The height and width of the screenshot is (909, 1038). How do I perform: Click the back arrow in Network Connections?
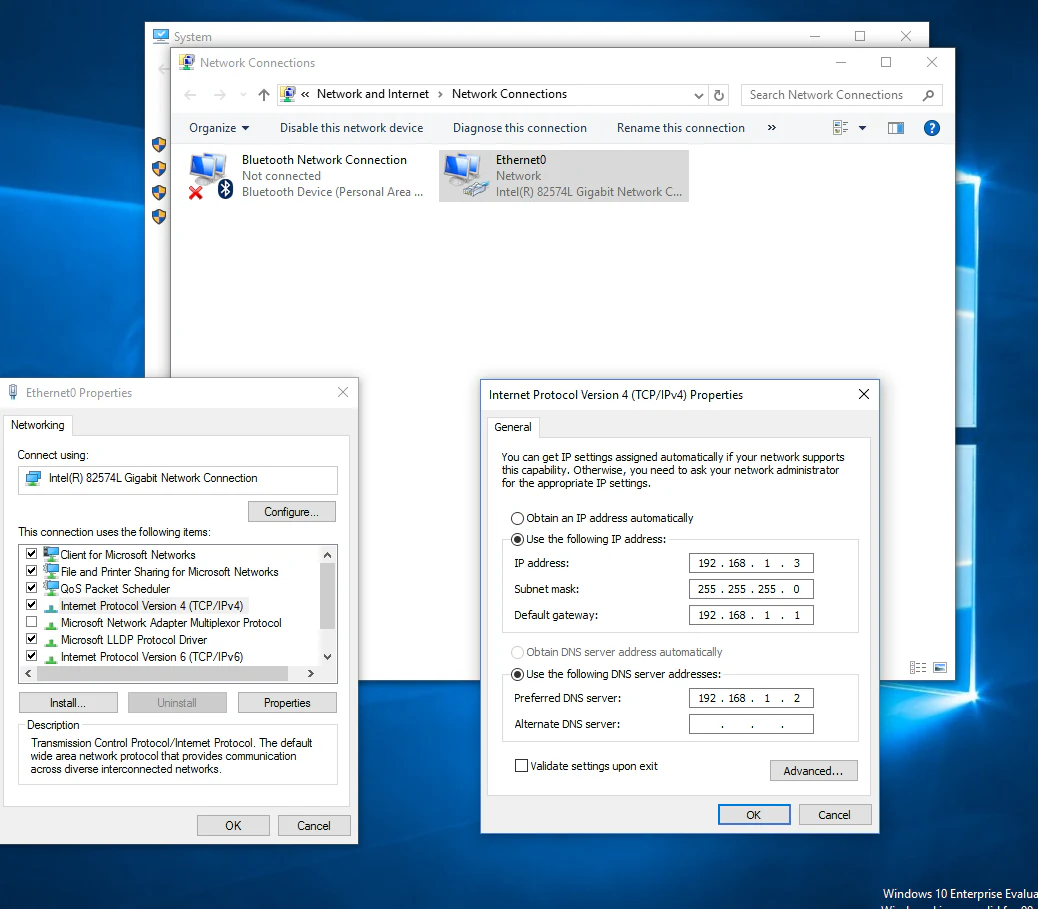click(x=190, y=95)
